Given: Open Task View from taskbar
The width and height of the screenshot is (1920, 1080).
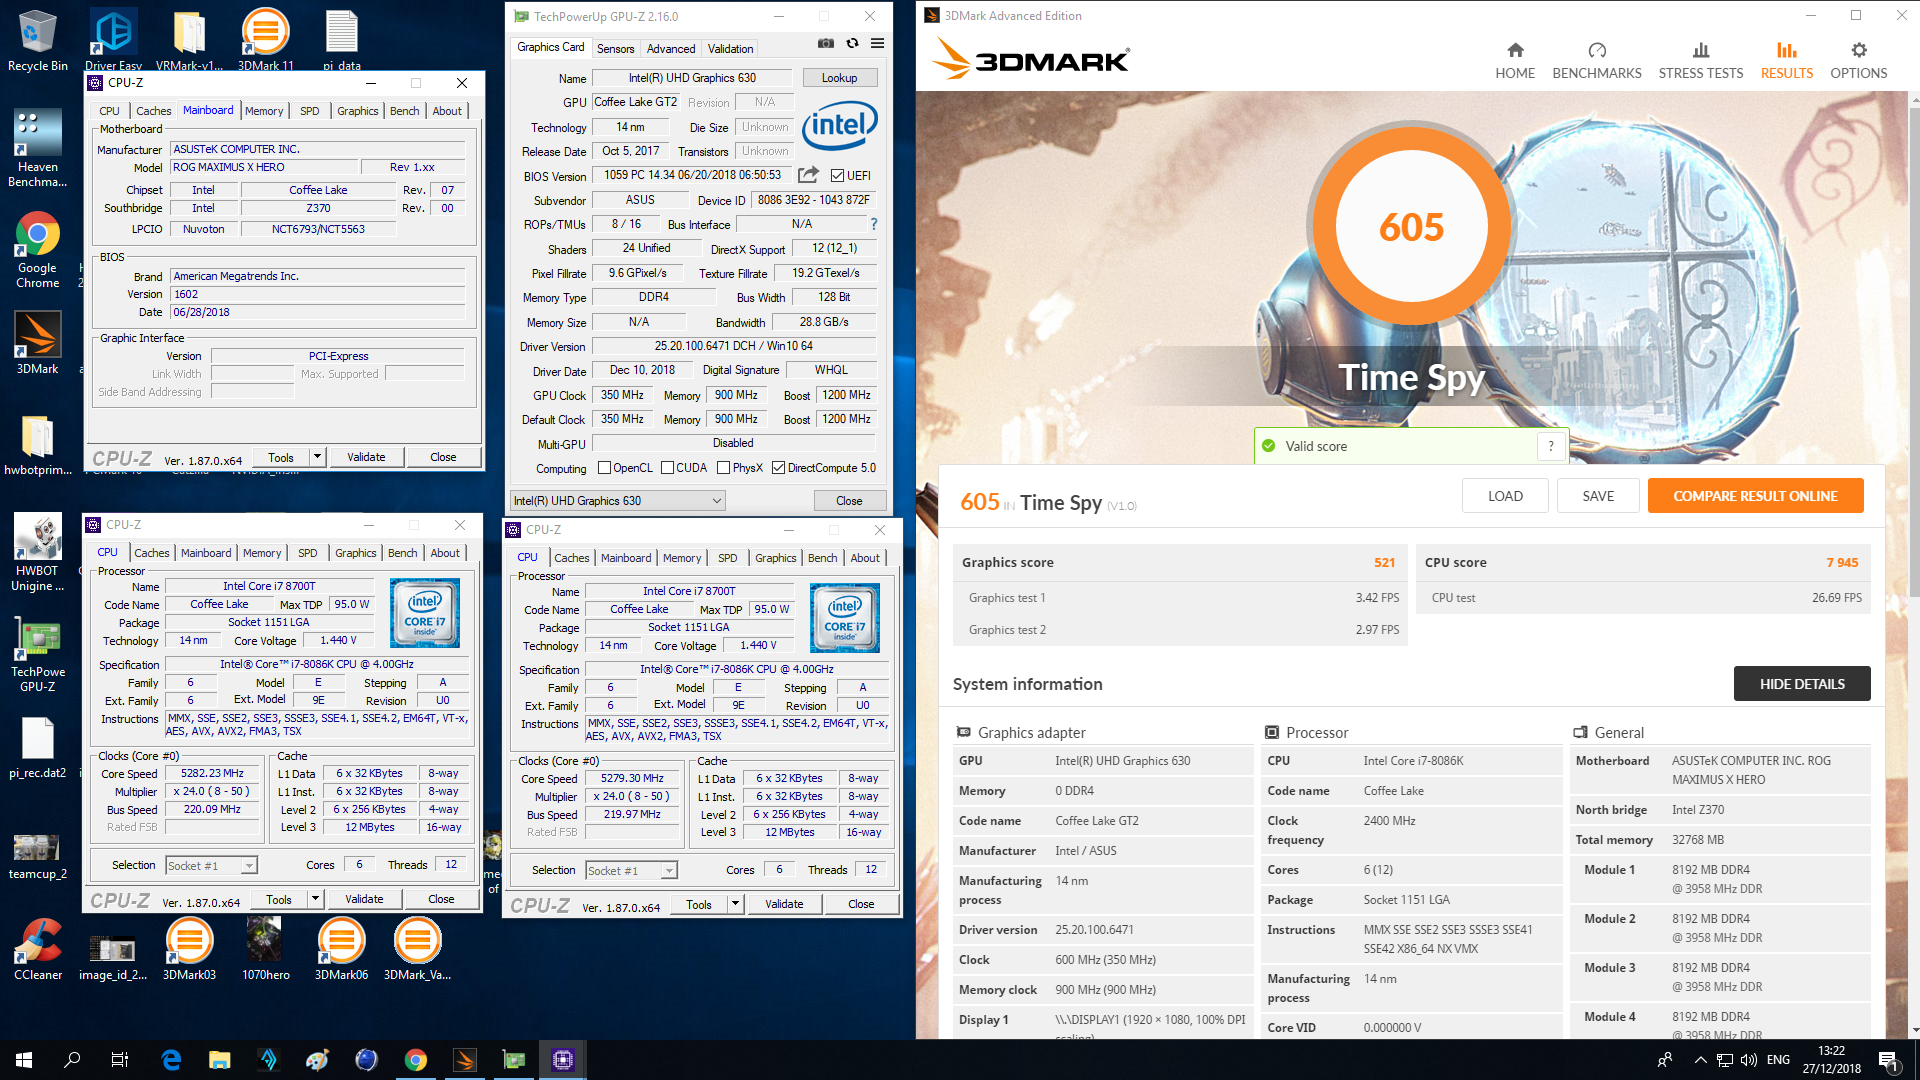Looking at the screenshot, I should coord(120,1060).
